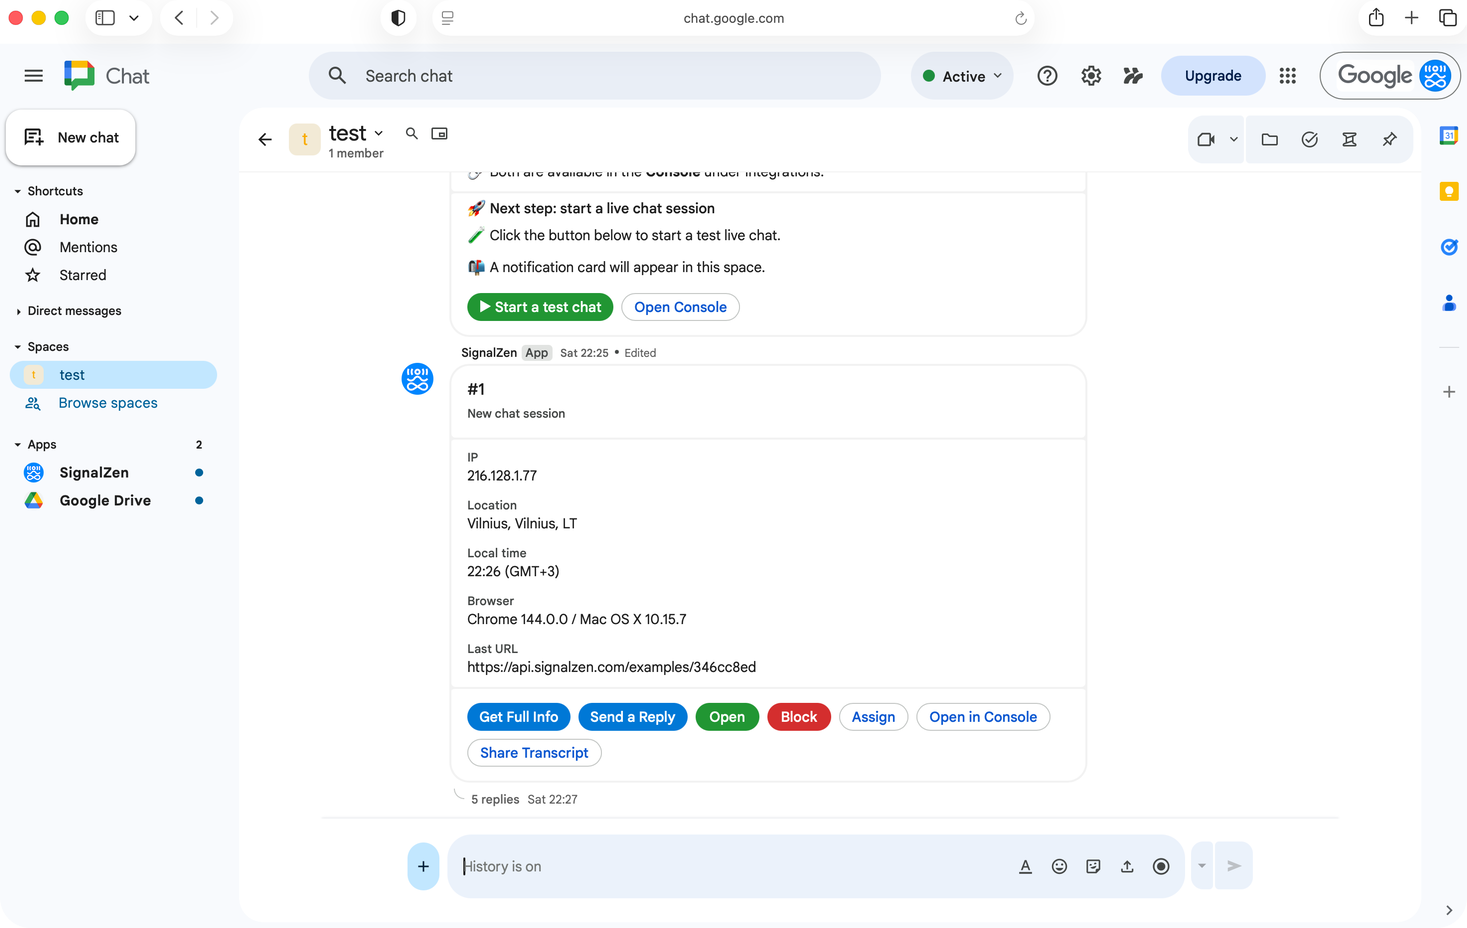Image resolution: width=1467 pixels, height=928 pixels.
Task: Click the text formatting icon in composer
Action: point(1025,867)
